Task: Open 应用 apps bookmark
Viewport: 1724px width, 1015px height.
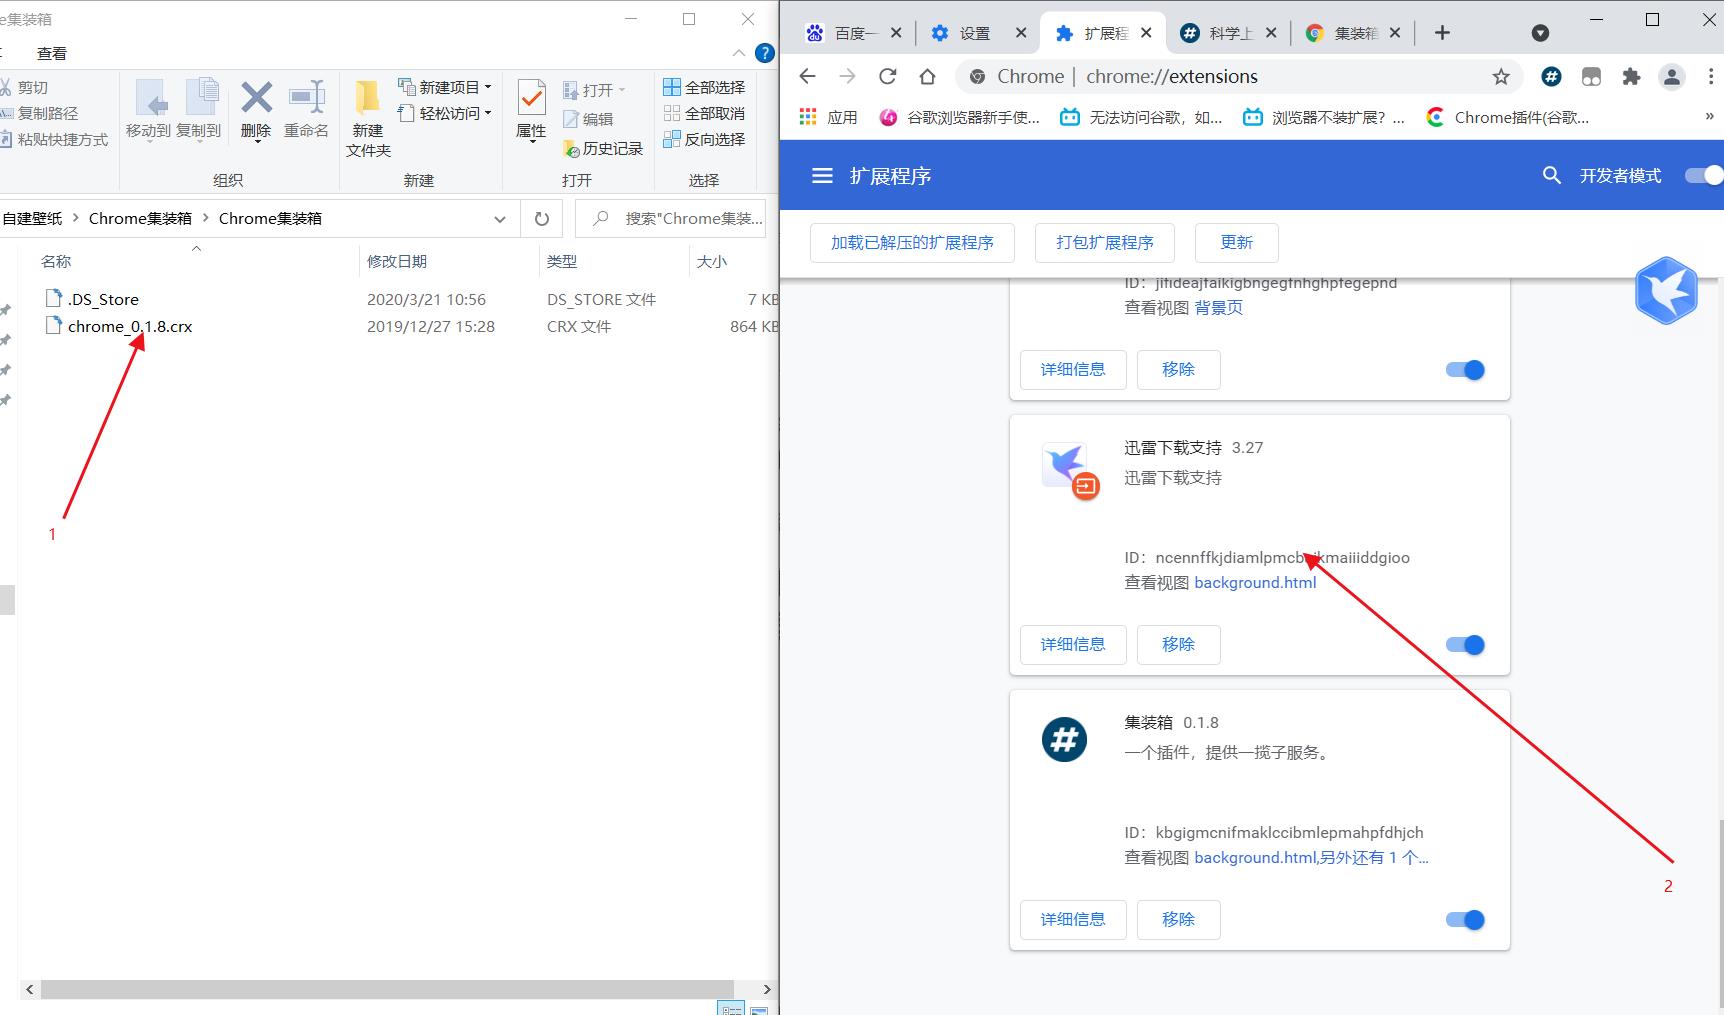Action: pyautogui.click(x=829, y=117)
